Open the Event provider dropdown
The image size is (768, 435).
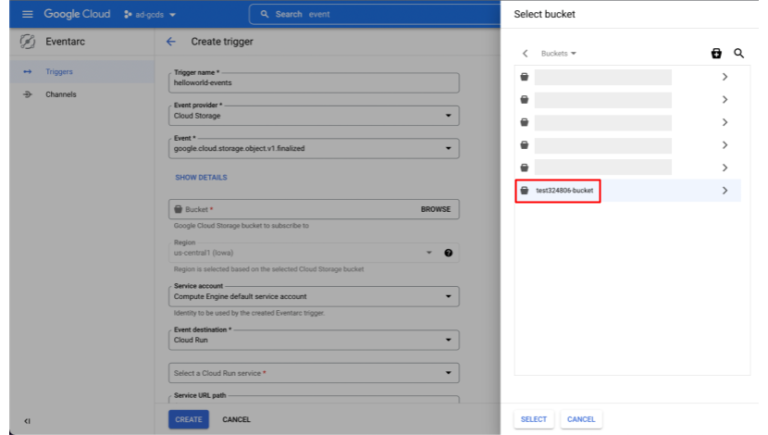coord(314,116)
